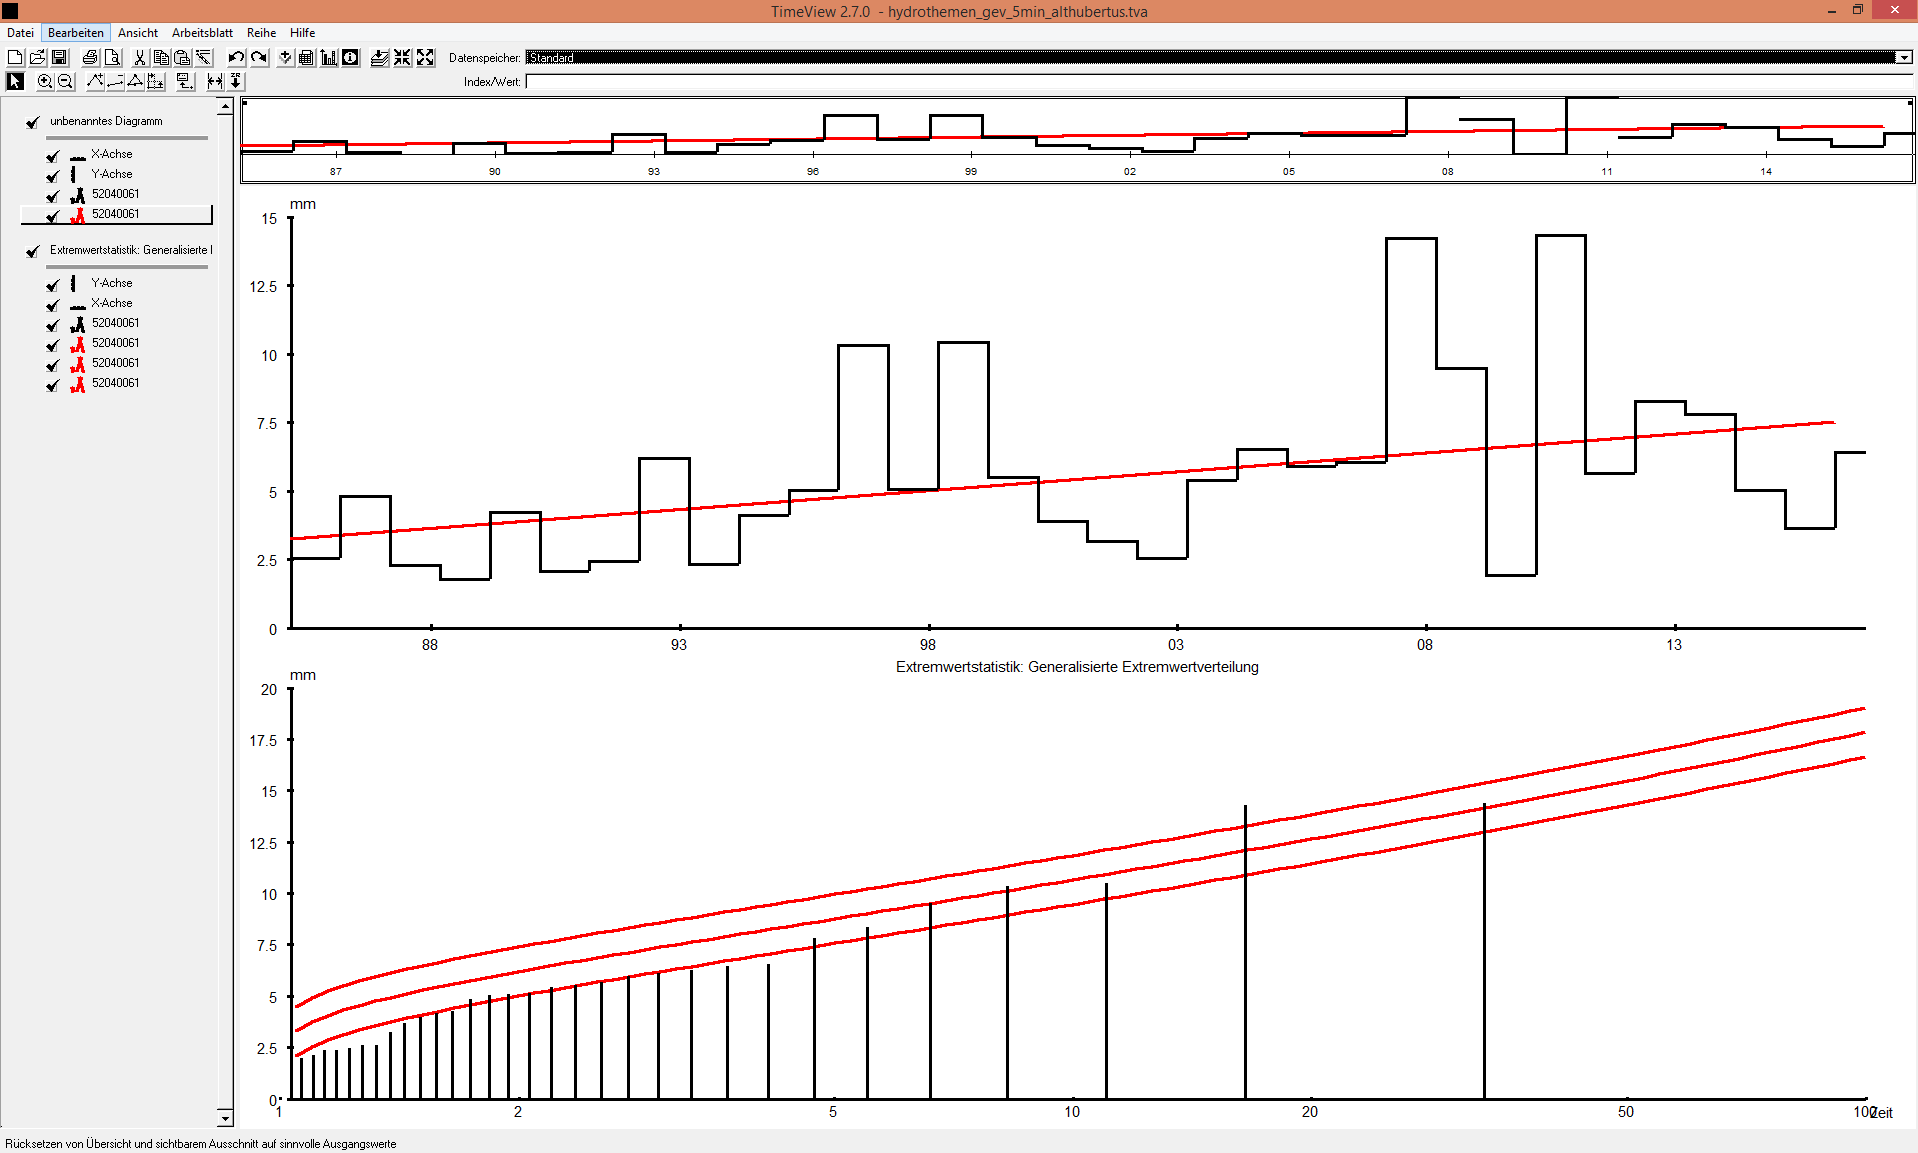Click into the Index/Wert input field
This screenshot has height=1153, width=1918.
pos(1219,82)
